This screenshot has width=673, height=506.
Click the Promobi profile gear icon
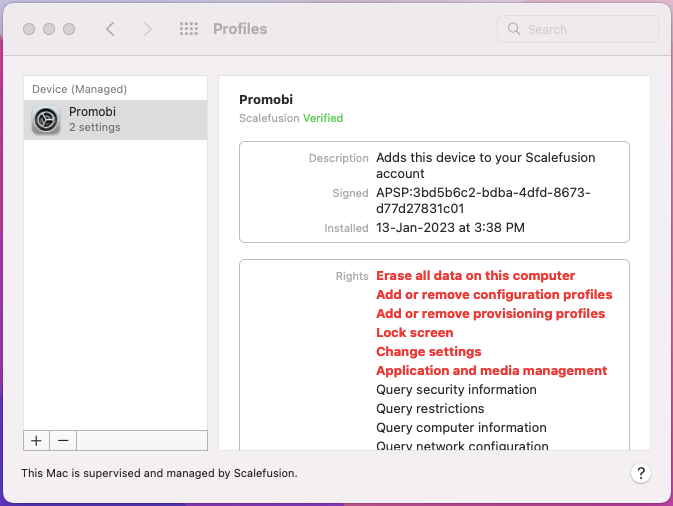pyautogui.click(x=46, y=120)
